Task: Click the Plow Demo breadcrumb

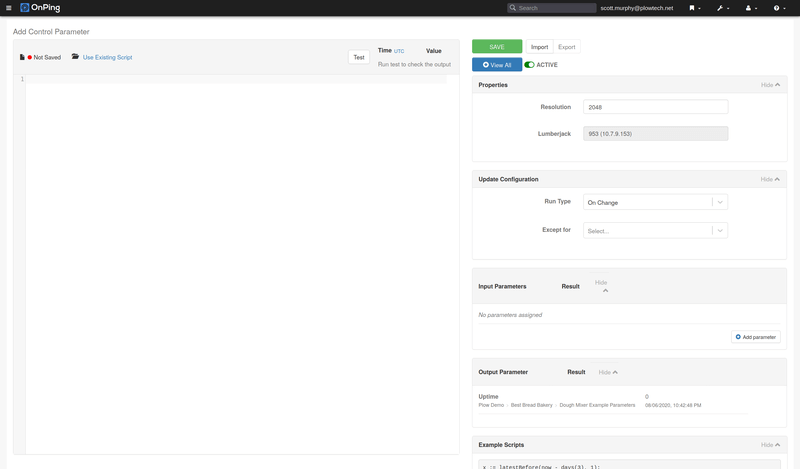Action: [491, 405]
